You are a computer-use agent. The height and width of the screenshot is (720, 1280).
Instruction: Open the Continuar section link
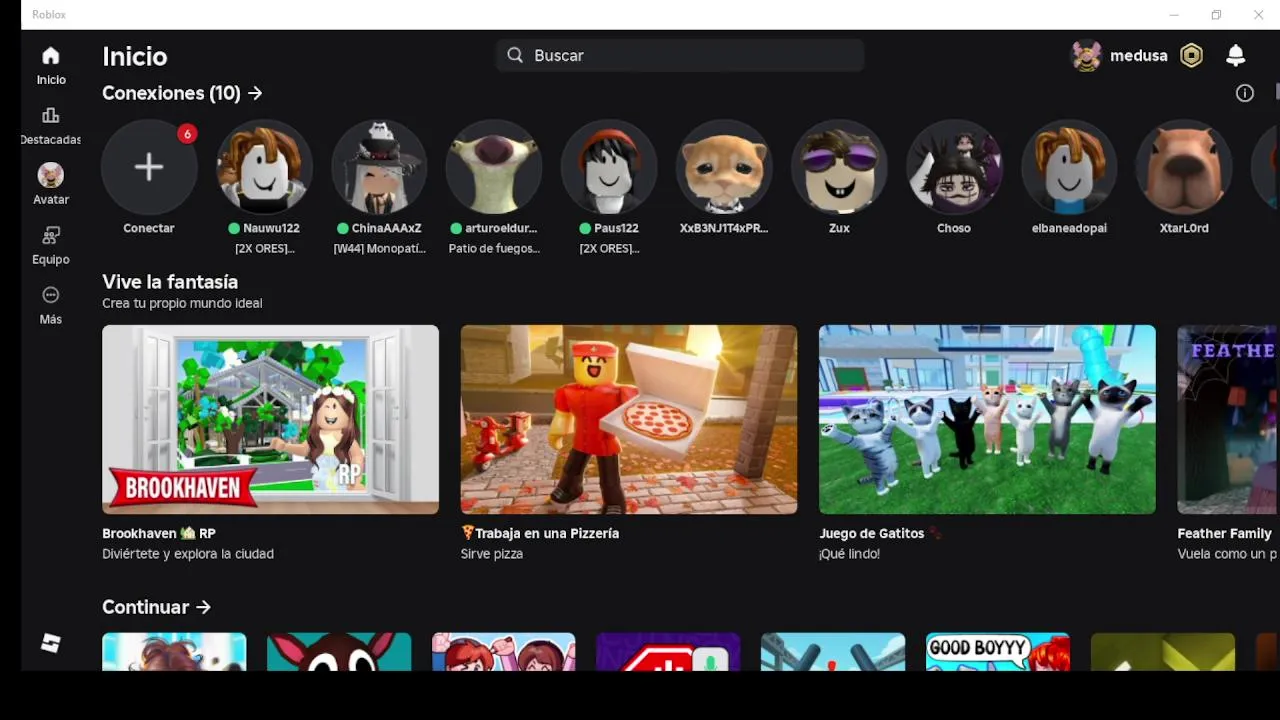click(x=157, y=607)
